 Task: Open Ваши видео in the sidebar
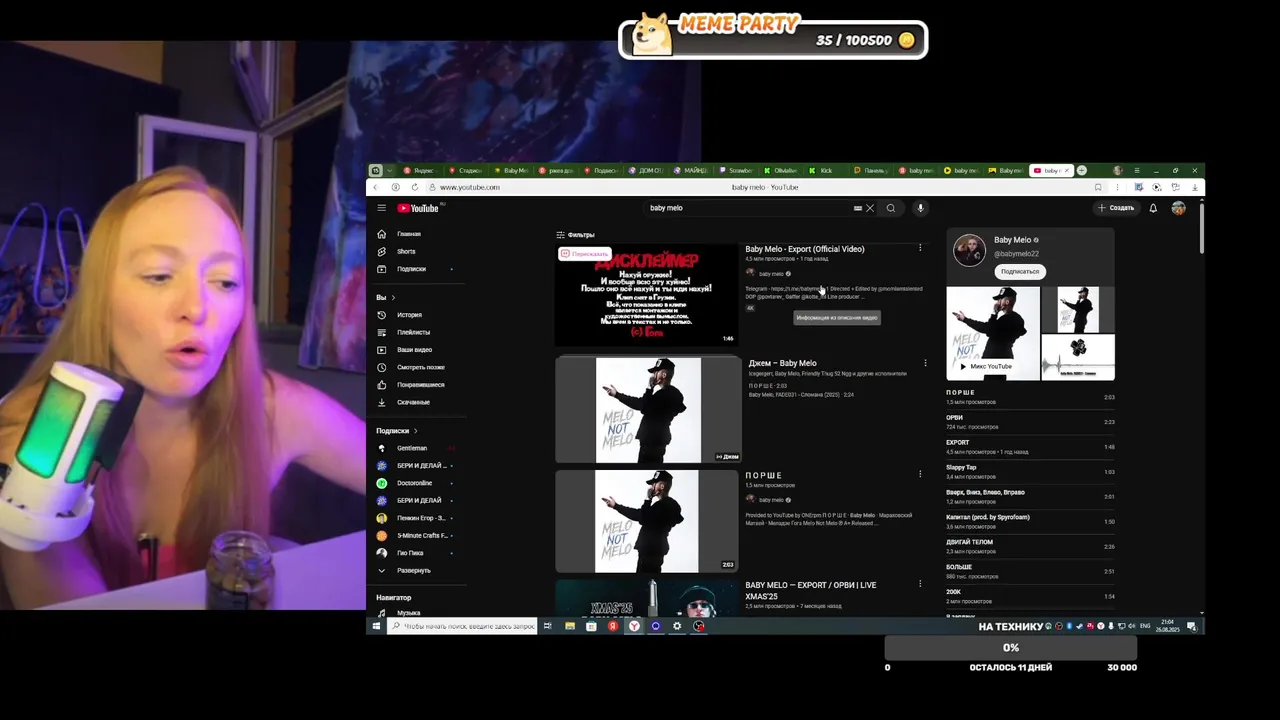pyautogui.click(x=414, y=350)
